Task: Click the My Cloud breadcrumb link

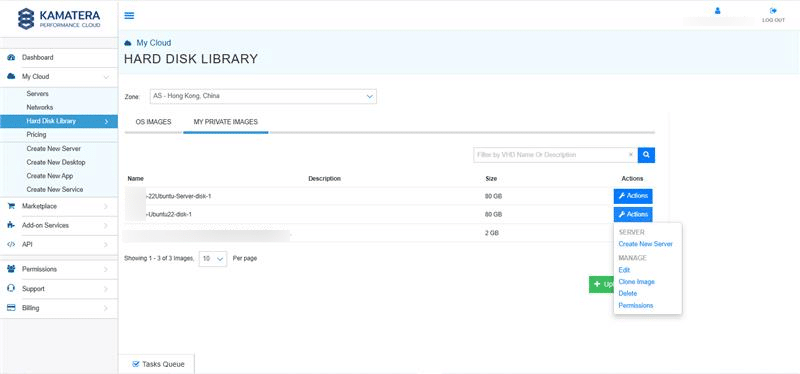Action: pos(154,43)
